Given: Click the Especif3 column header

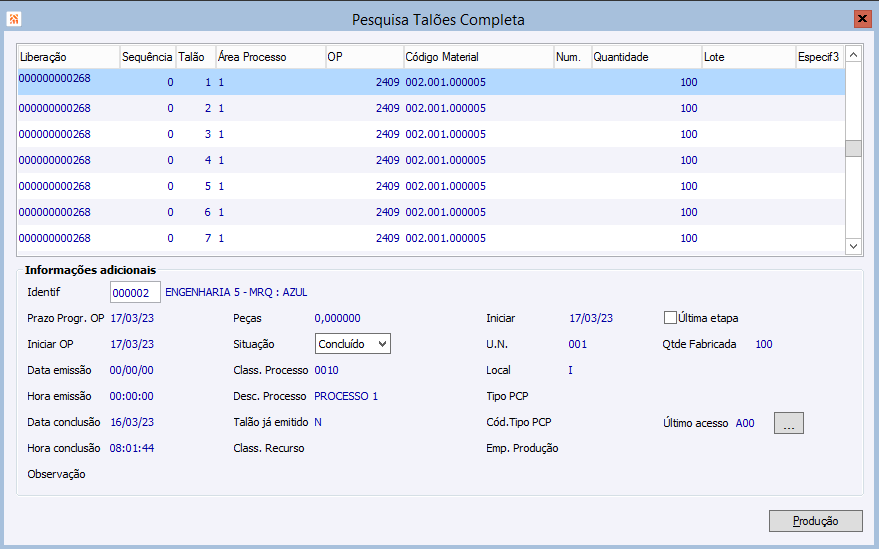Looking at the screenshot, I should tap(820, 57).
